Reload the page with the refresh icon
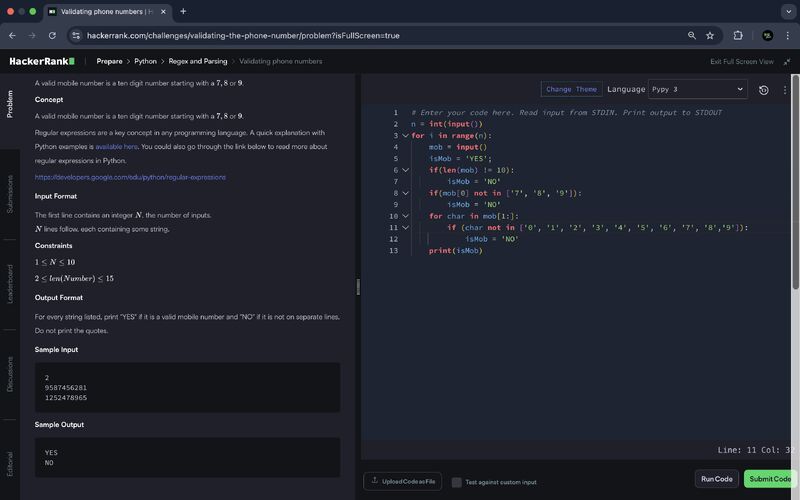 (x=52, y=35)
